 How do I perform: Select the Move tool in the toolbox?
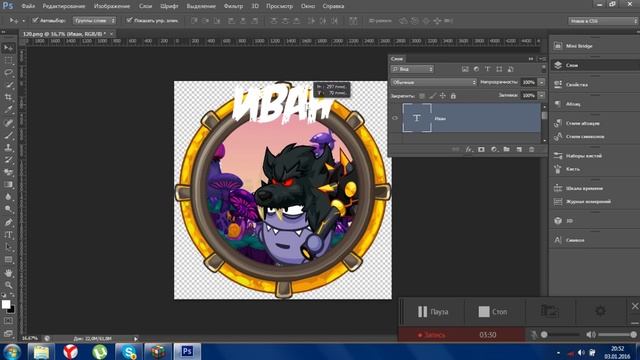click(x=8, y=48)
